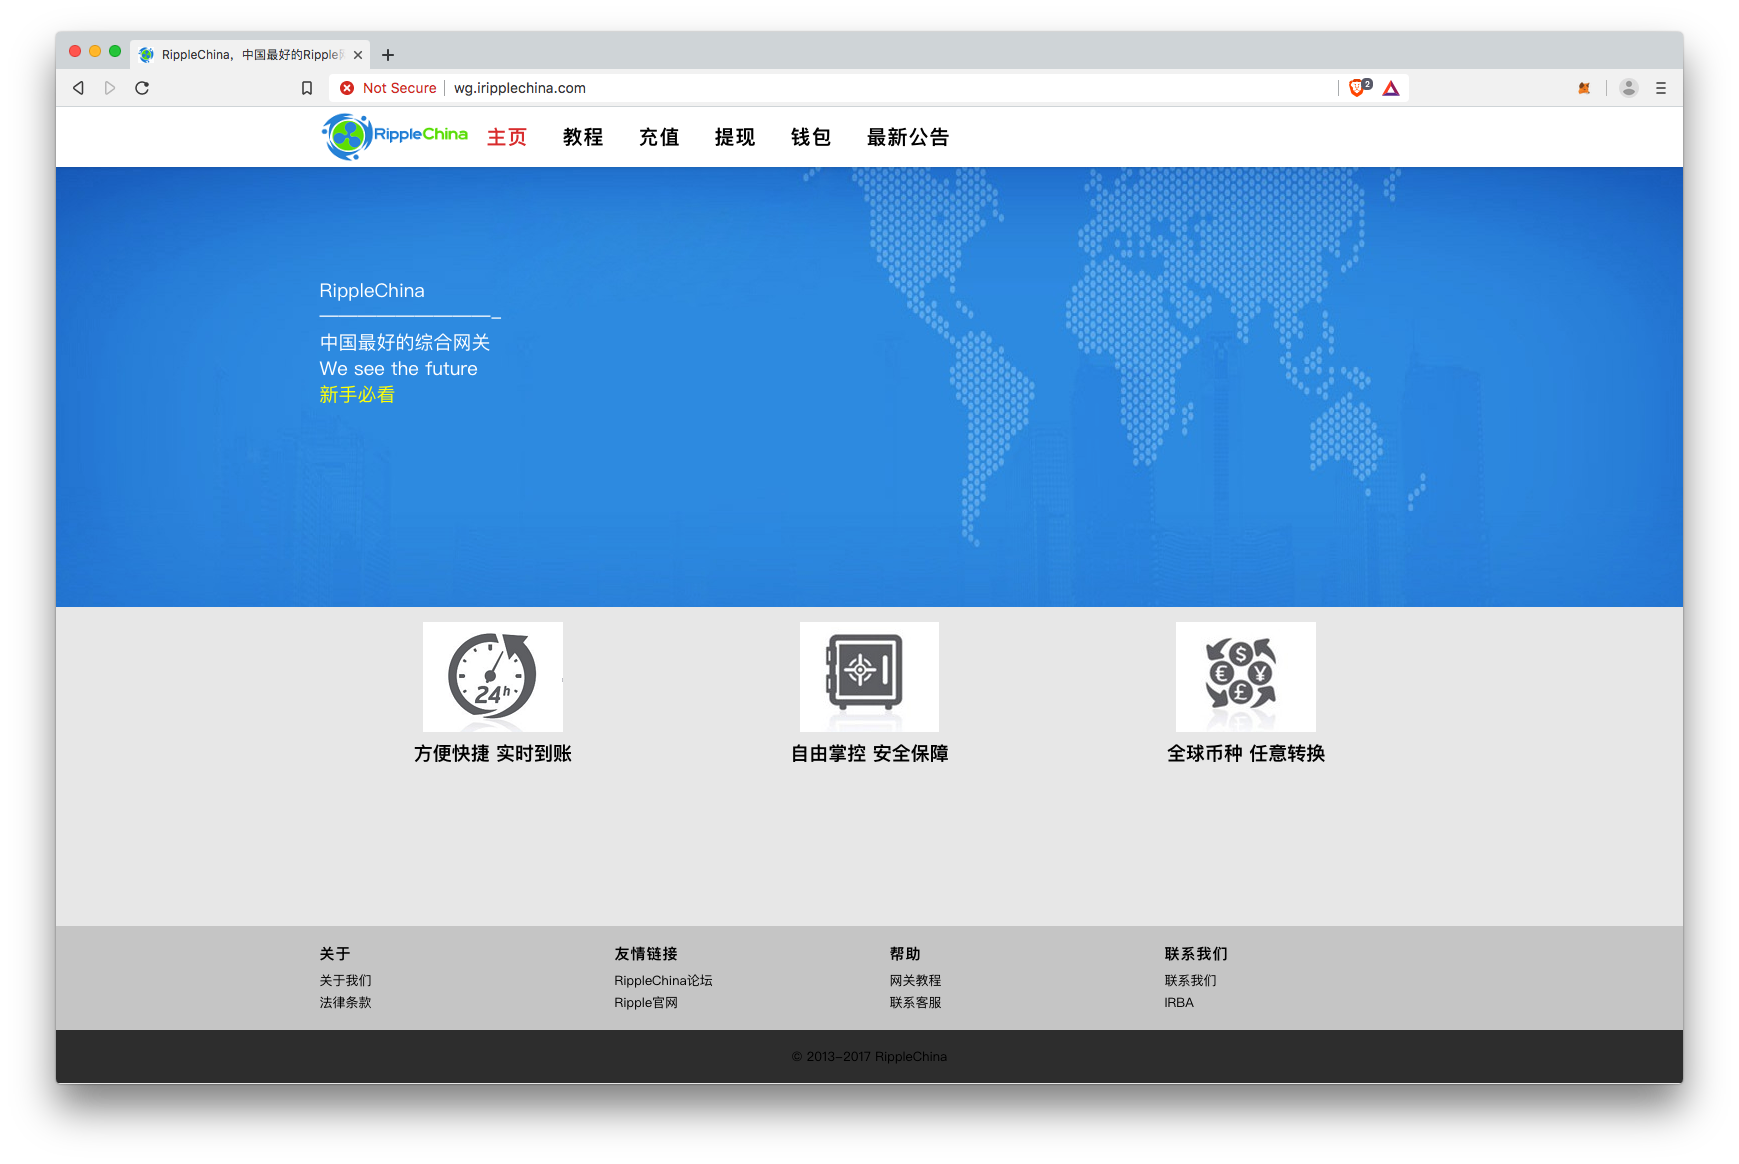Click the safe vault icon
Viewport: 1739px width, 1164px height.
[x=869, y=676]
